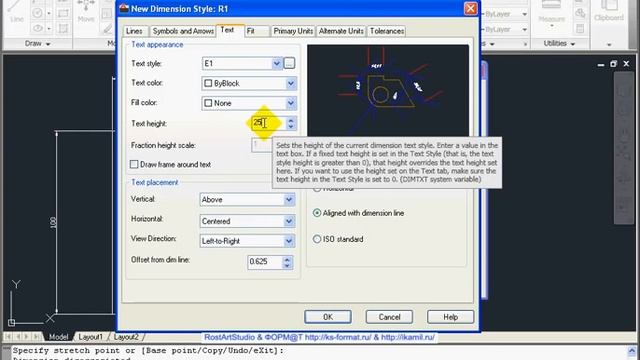The image size is (640, 360).
Task: Switch to the Model tab in AutoCAD
Action: tap(58, 337)
